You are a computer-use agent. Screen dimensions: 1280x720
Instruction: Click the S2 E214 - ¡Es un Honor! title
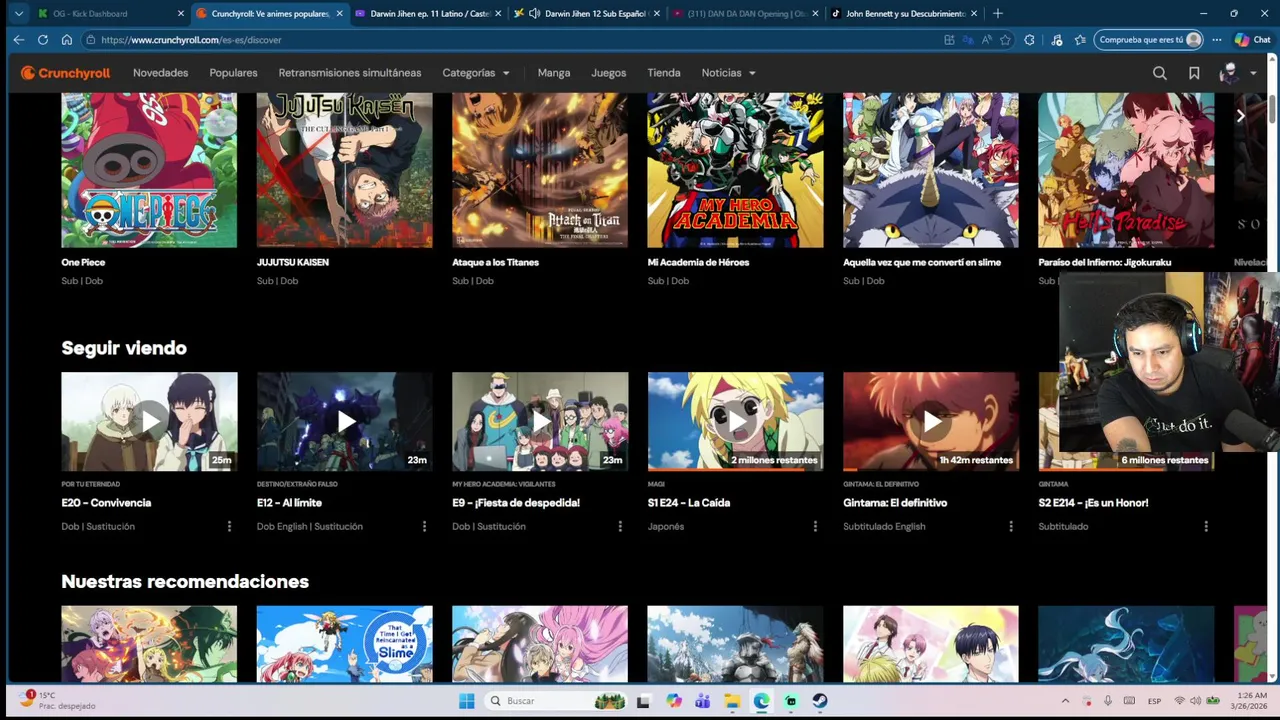pyautogui.click(x=1093, y=503)
